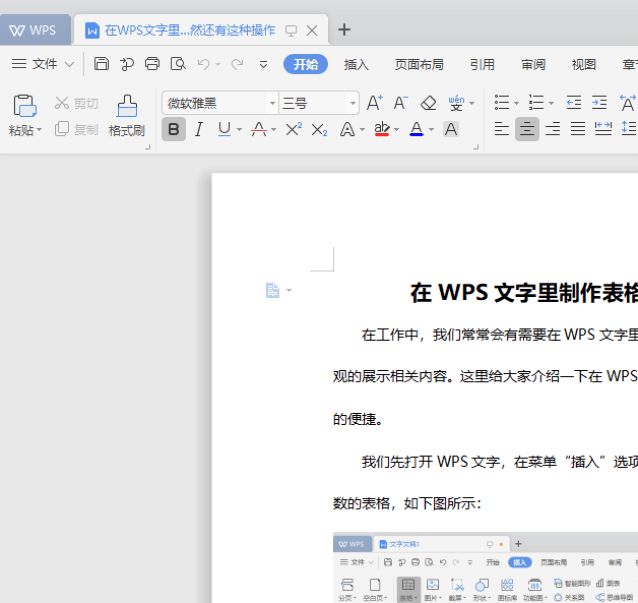This screenshot has height=603, width=638.
Task: Switch to the 开始 tab
Action: 306,64
